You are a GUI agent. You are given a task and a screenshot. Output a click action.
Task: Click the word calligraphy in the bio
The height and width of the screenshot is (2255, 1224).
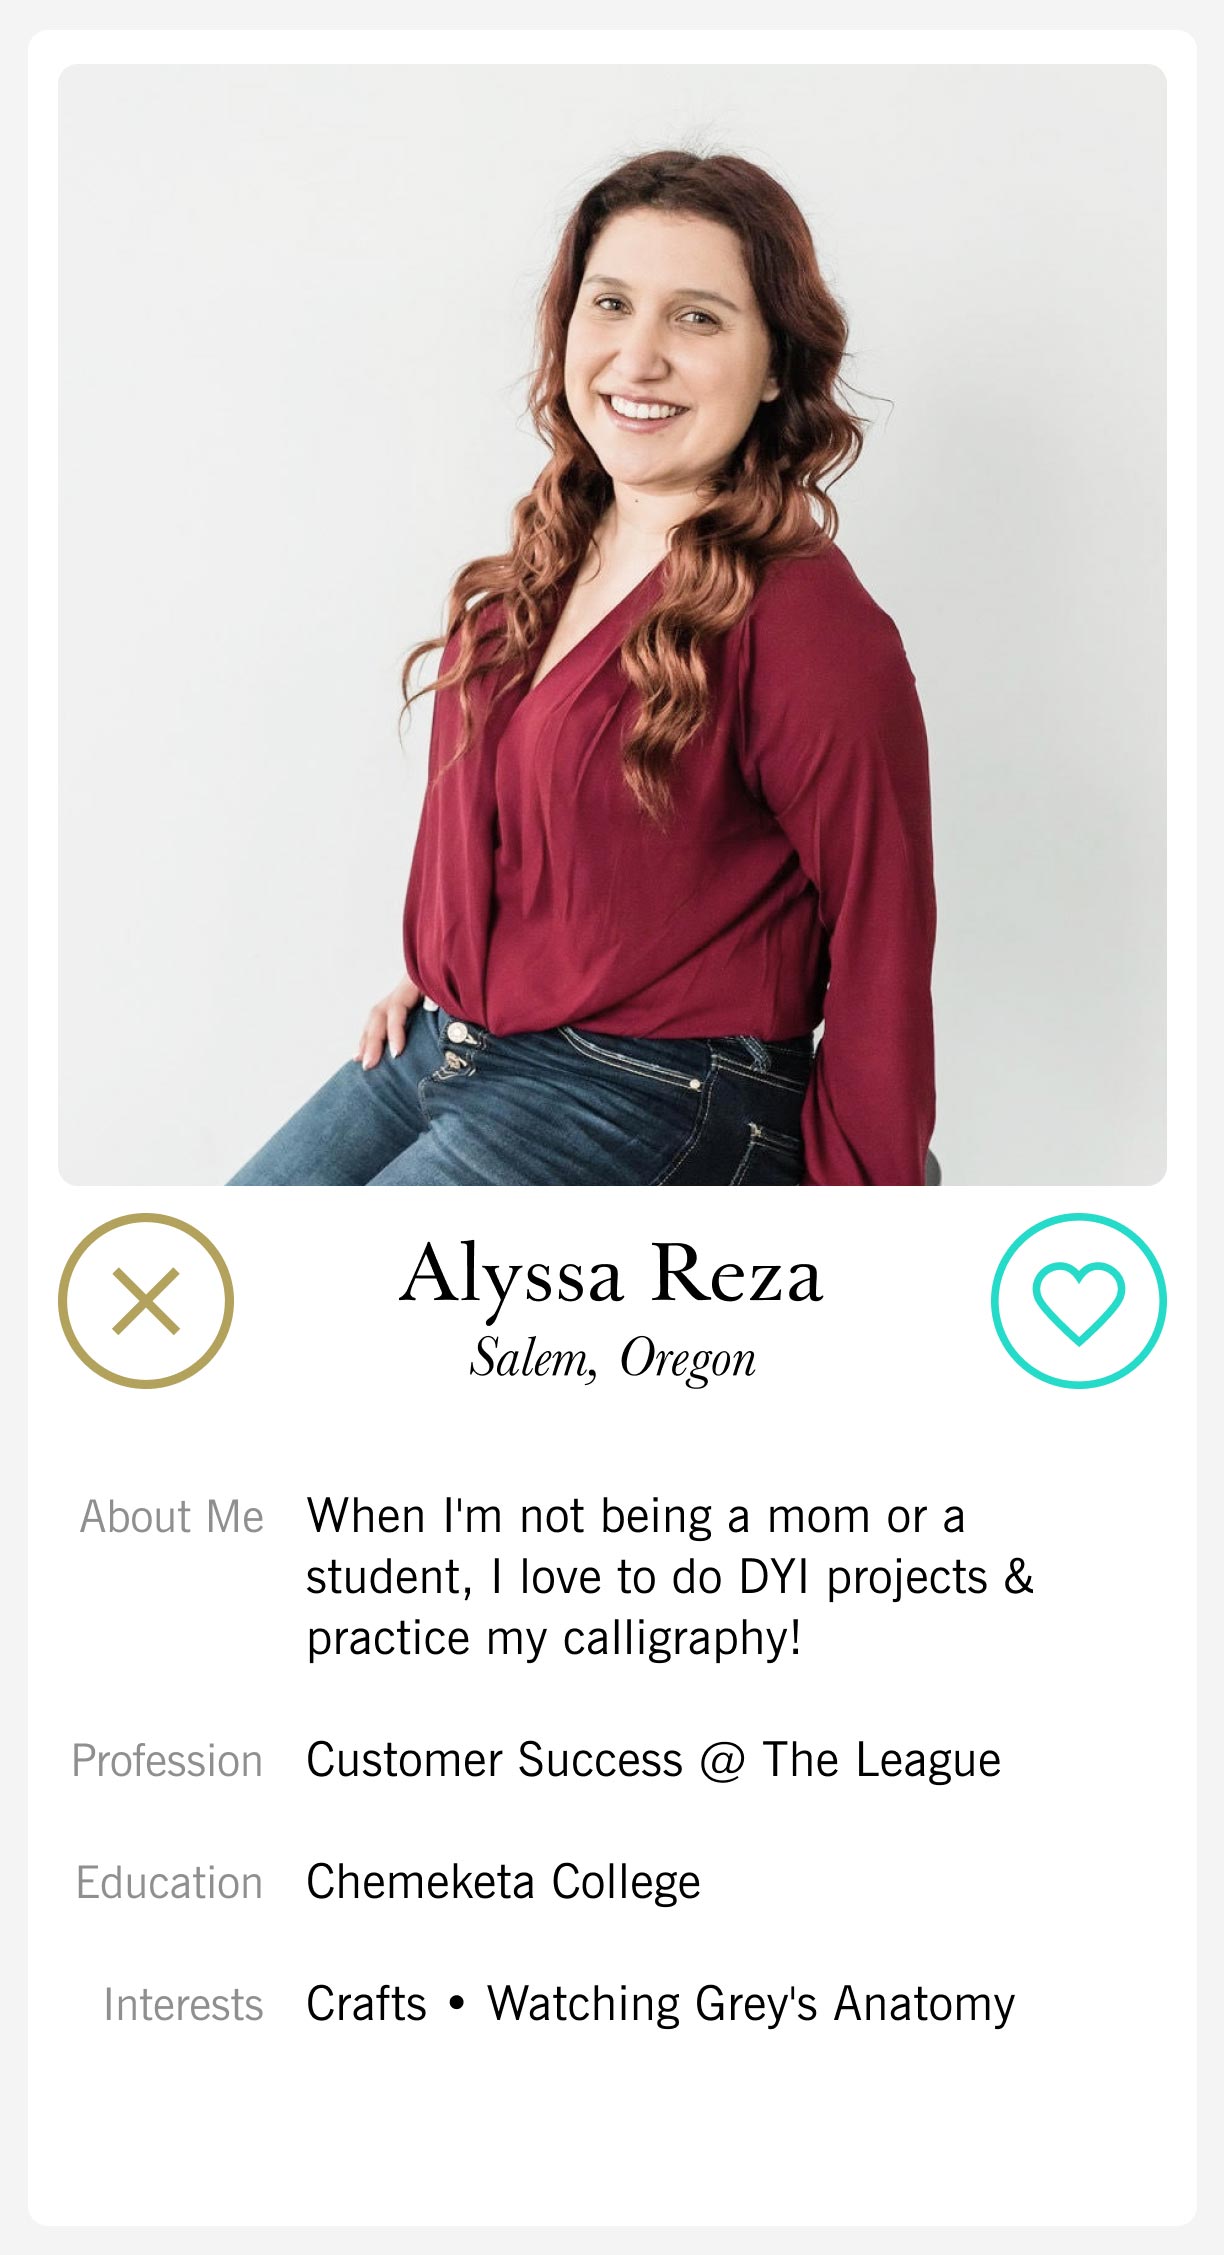coord(681,1639)
